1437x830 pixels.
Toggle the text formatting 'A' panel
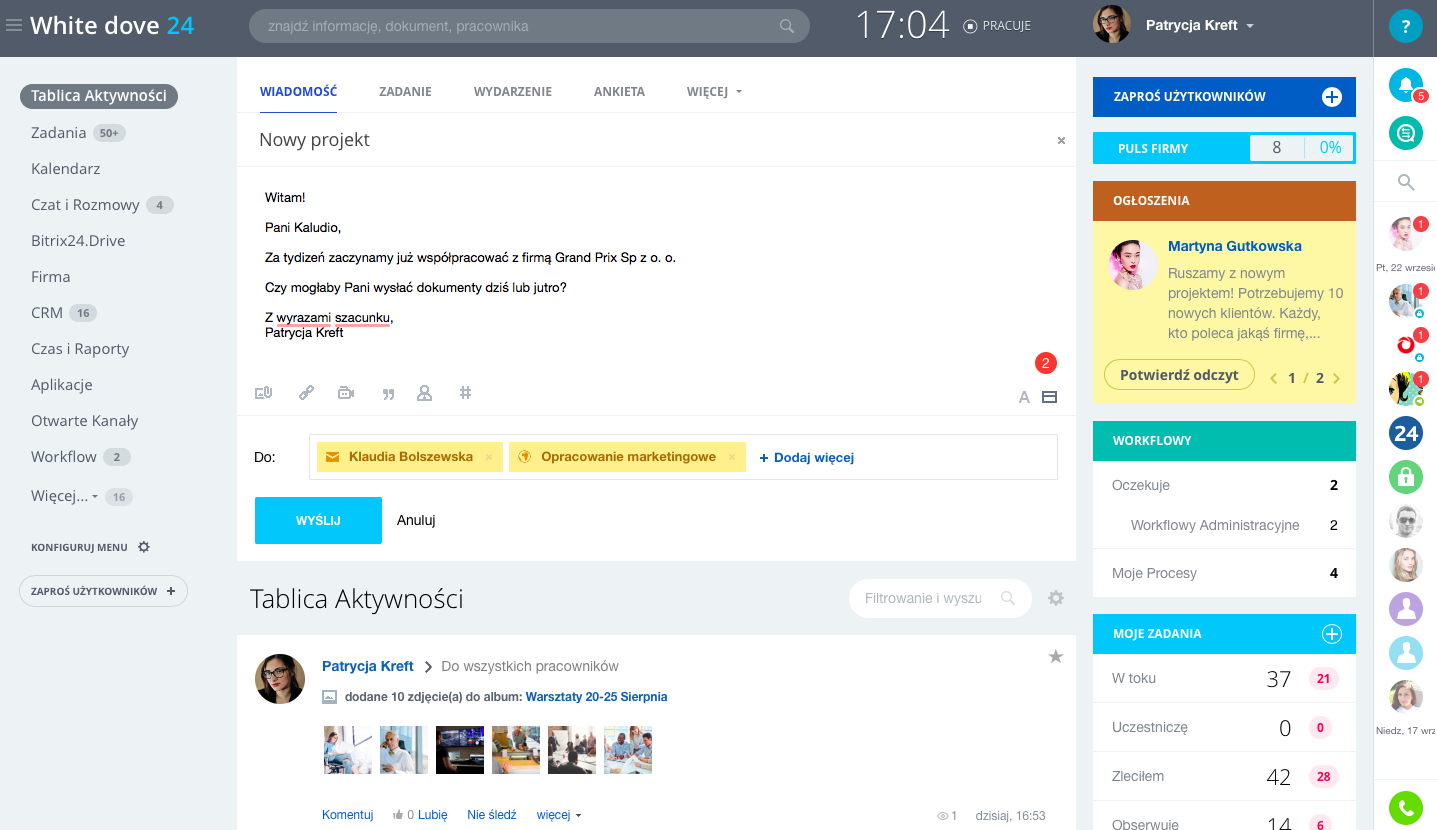click(1024, 397)
